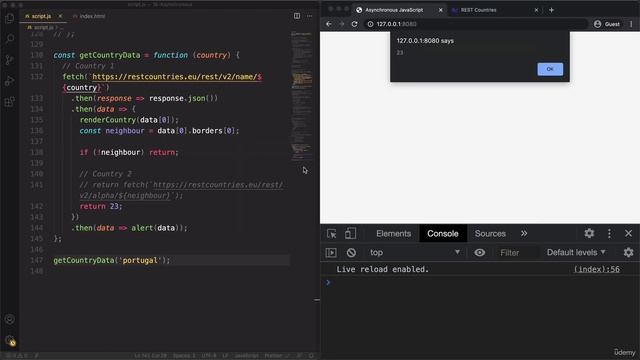640x360 pixels.
Task: Reload the browser page
Action: pos(354,24)
